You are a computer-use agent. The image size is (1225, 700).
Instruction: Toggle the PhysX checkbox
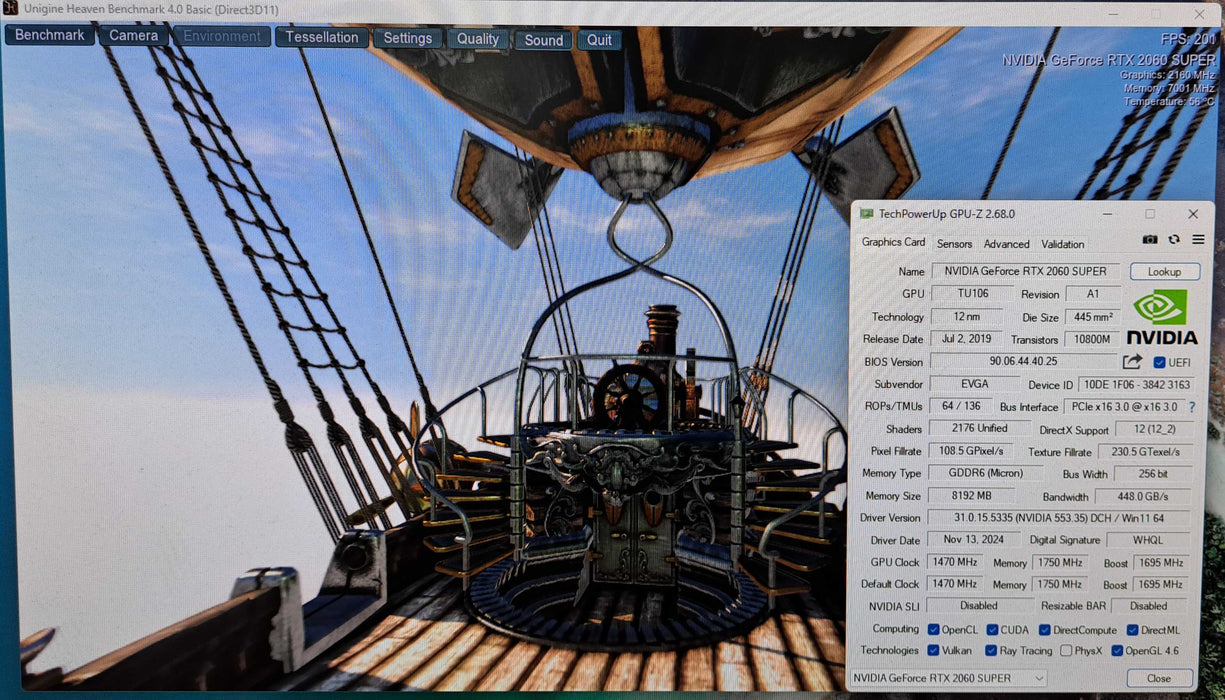[x=1066, y=650]
